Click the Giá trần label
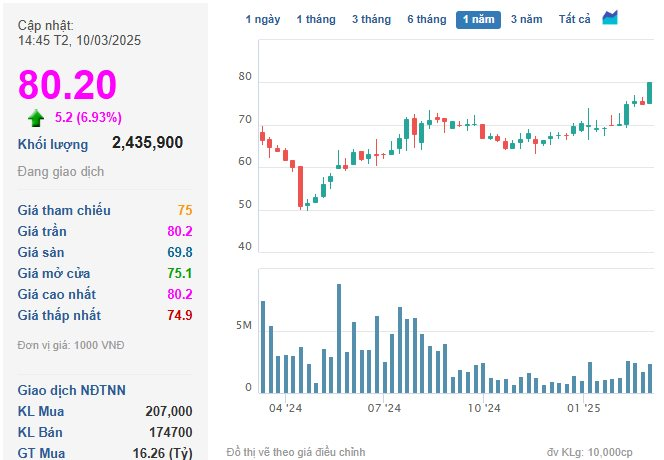This screenshot has height=460, width=664. [x=42, y=231]
